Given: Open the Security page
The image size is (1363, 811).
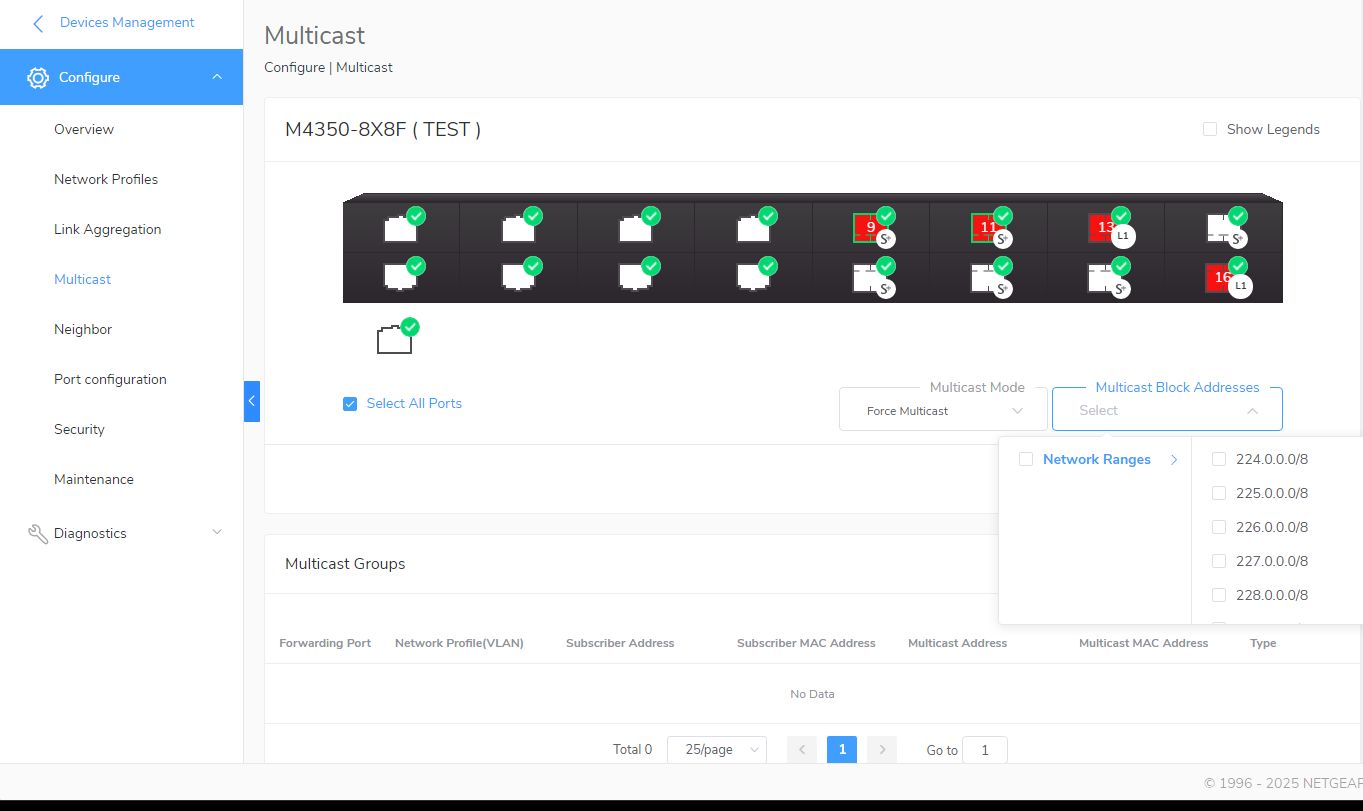Looking at the screenshot, I should (x=79, y=429).
